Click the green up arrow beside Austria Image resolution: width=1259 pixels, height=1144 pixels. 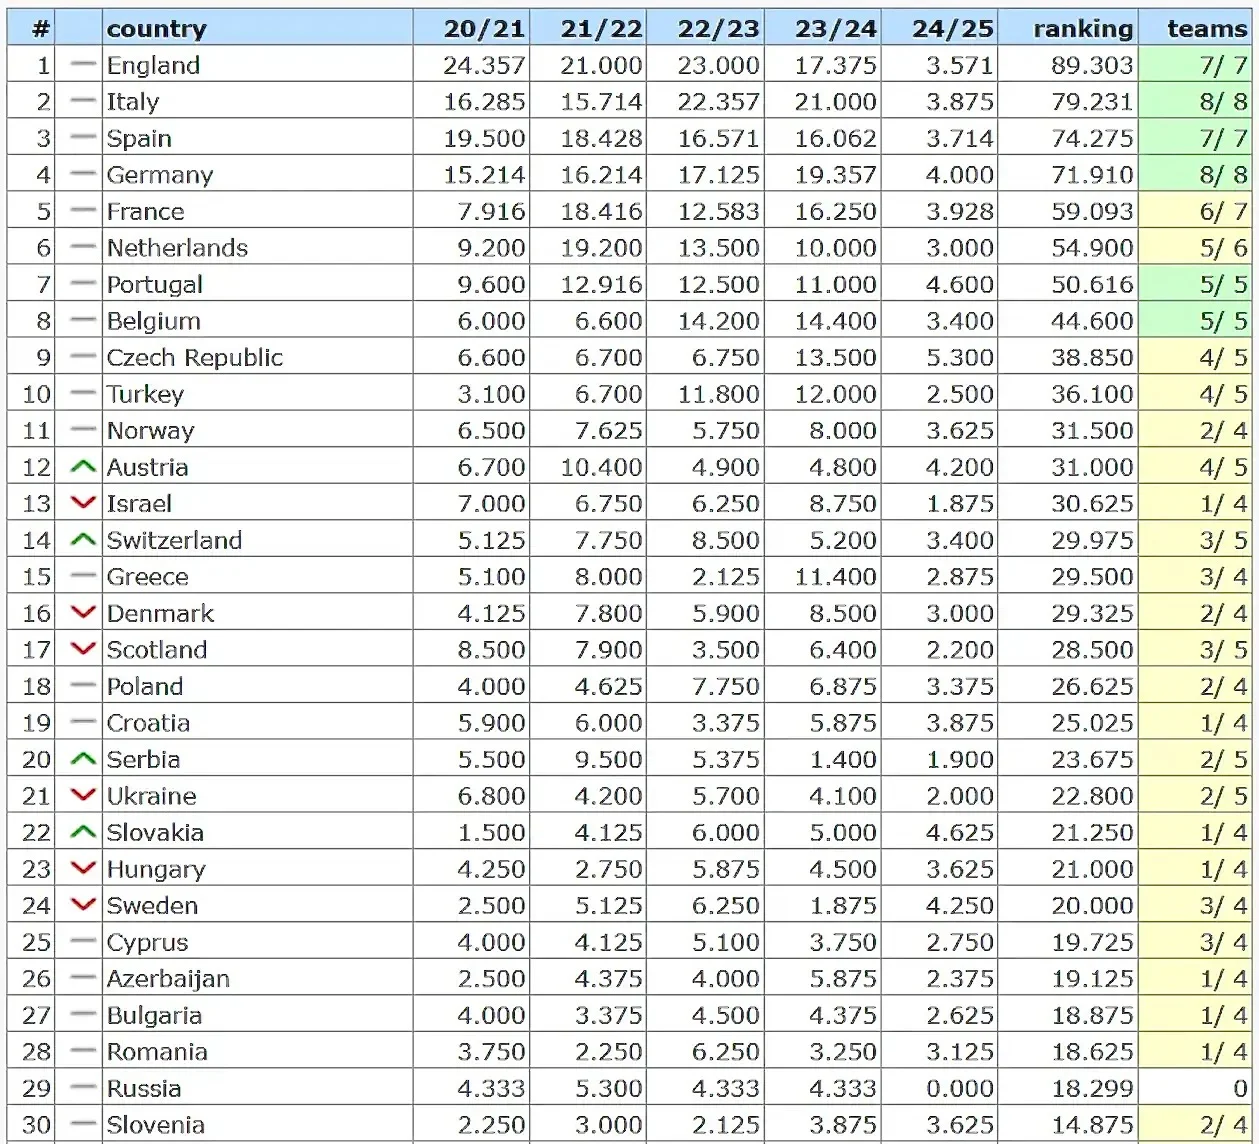(x=83, y=467)
